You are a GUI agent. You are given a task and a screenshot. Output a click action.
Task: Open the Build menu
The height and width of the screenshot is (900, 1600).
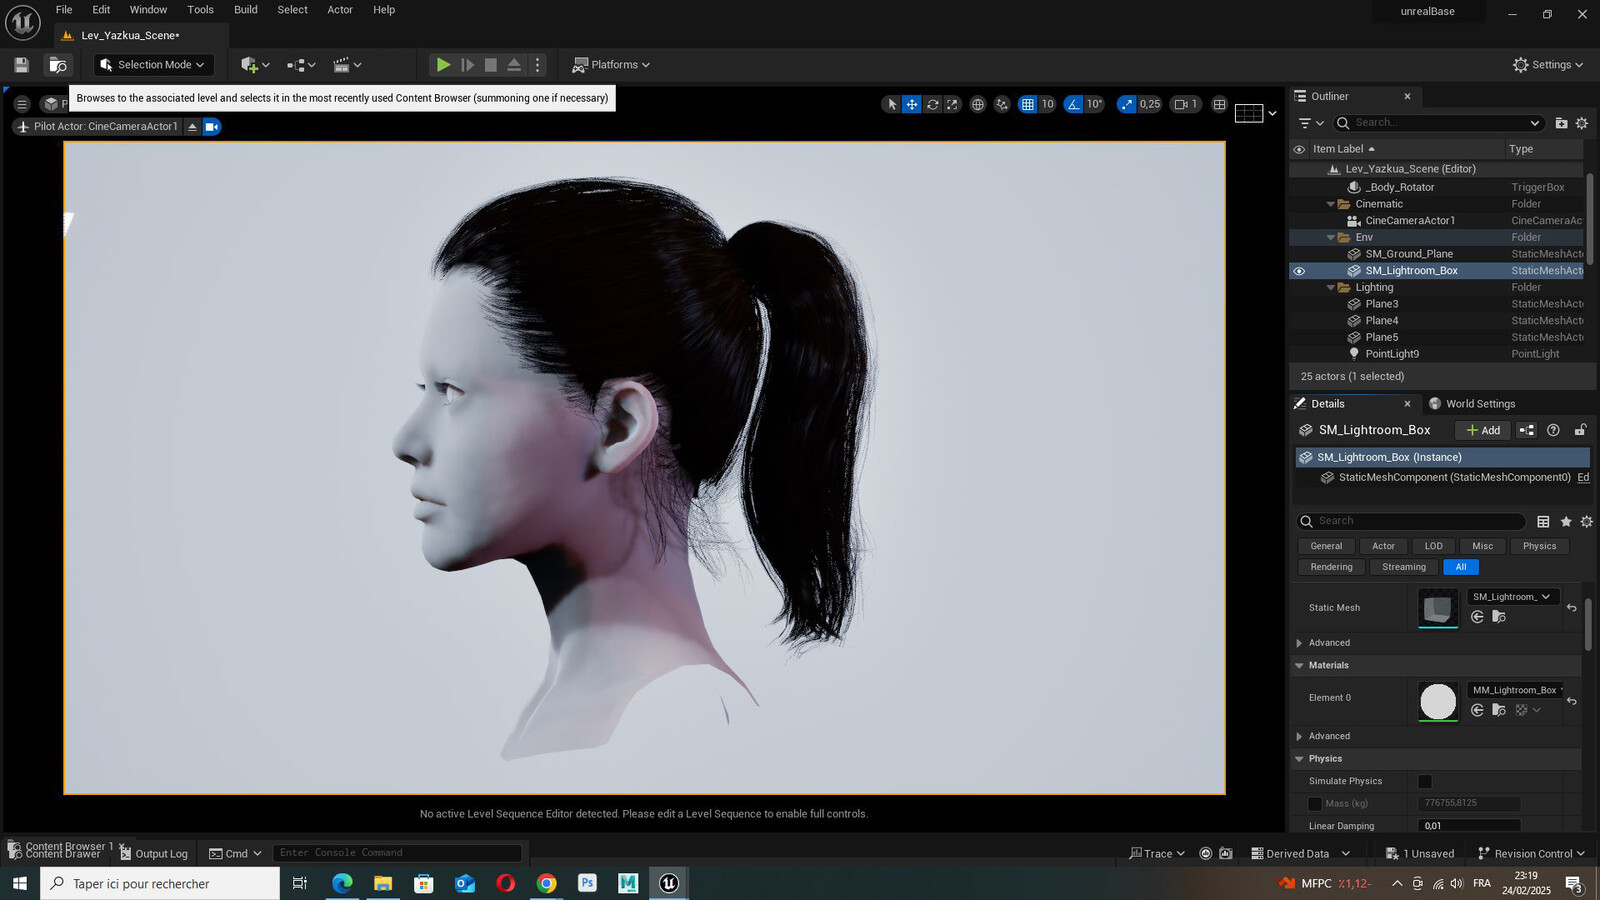coord(245,10)
